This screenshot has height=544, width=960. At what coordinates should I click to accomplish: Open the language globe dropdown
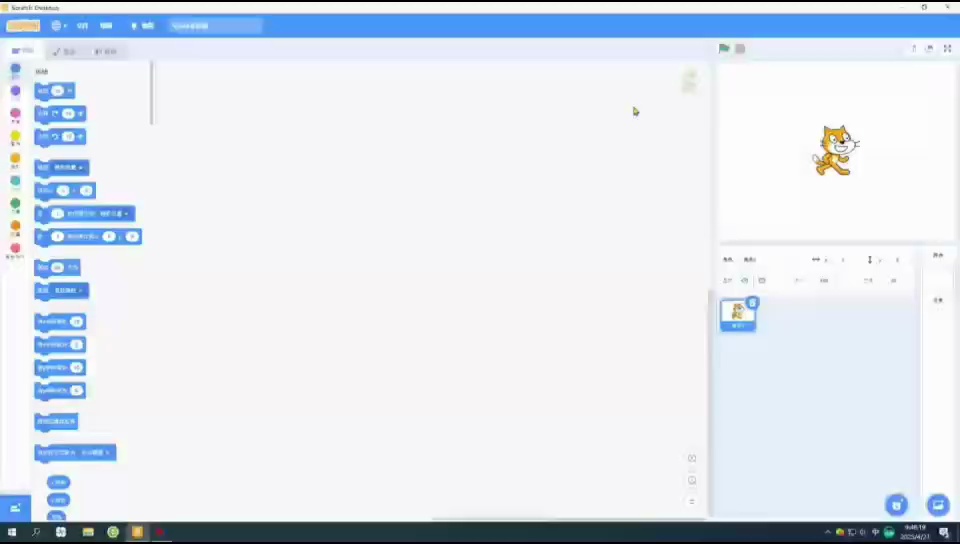point(58,26)
